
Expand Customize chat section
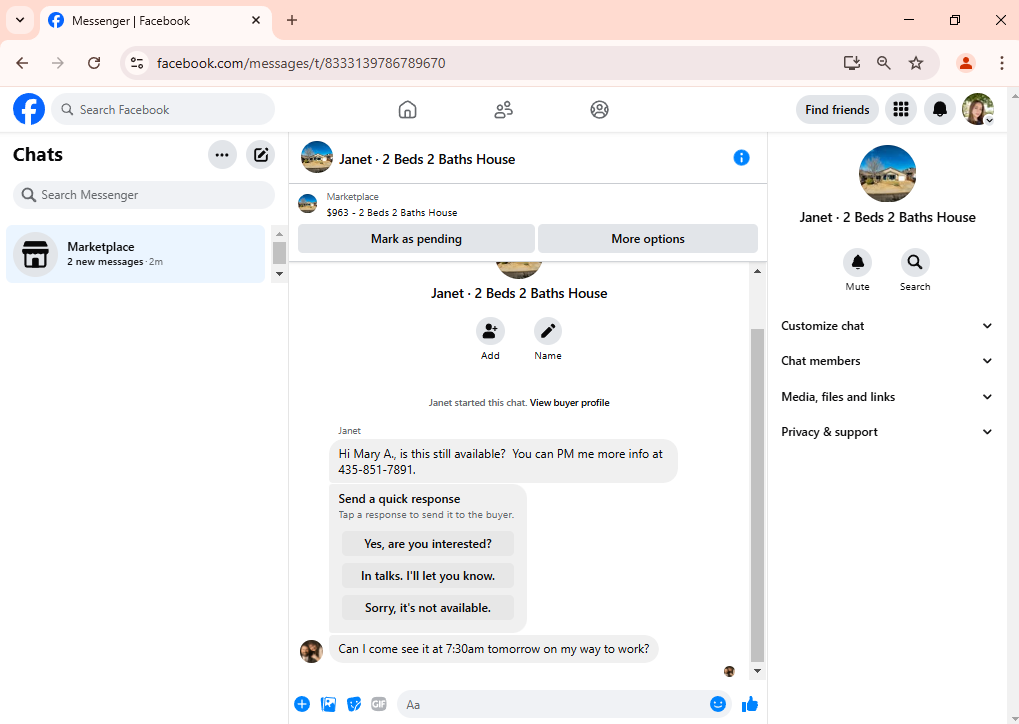tap(887, 326)
